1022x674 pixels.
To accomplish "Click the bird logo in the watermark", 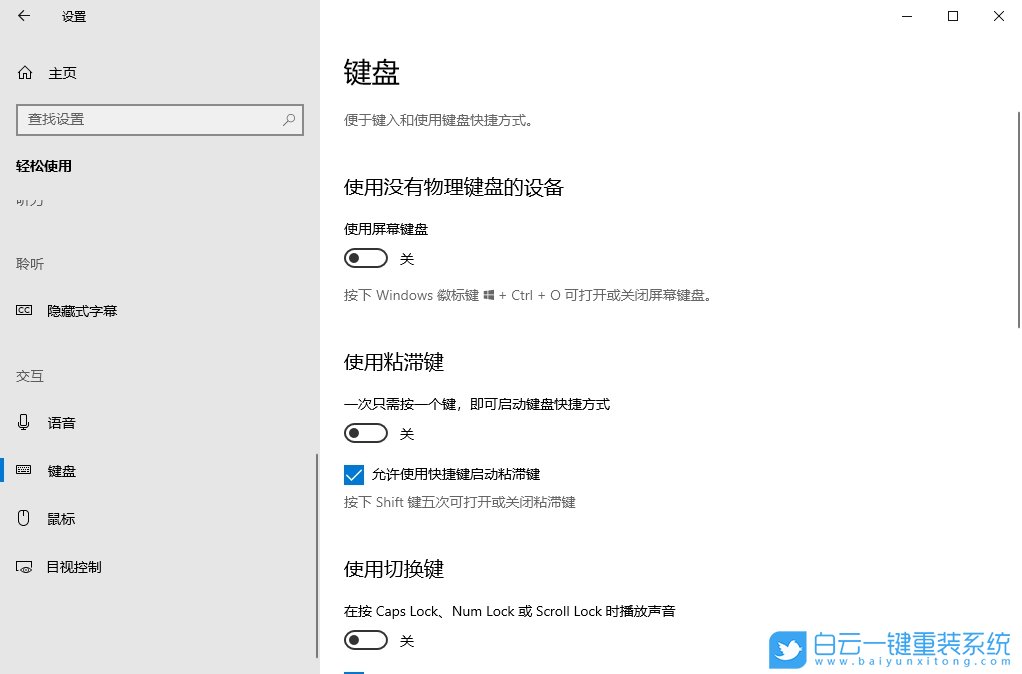I will point(787,650).
